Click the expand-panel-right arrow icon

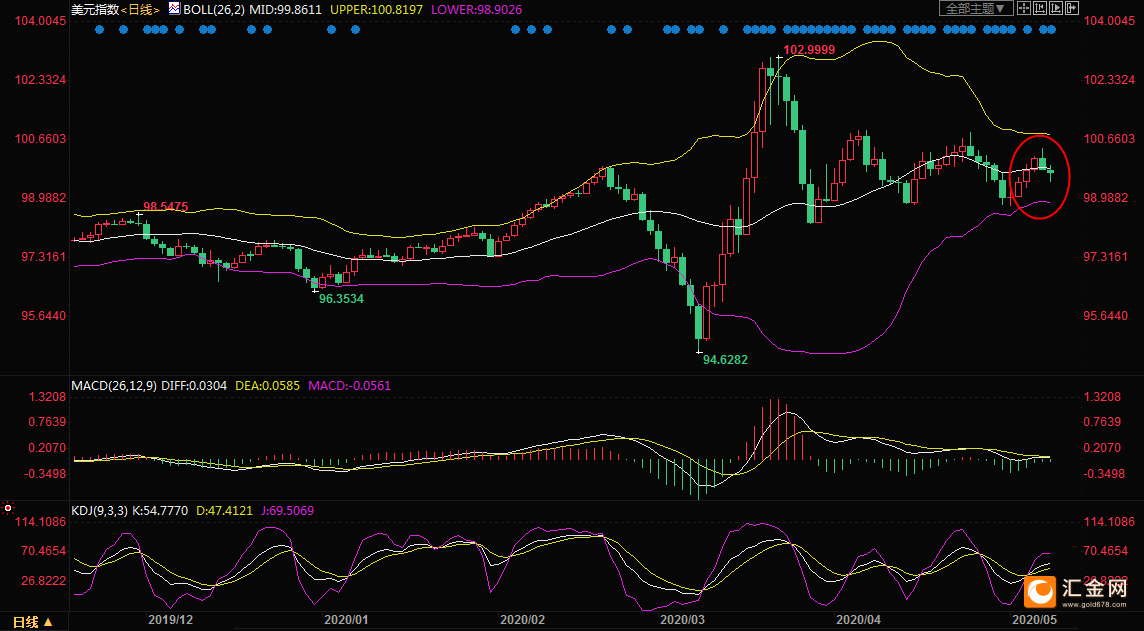(1072, 8)
